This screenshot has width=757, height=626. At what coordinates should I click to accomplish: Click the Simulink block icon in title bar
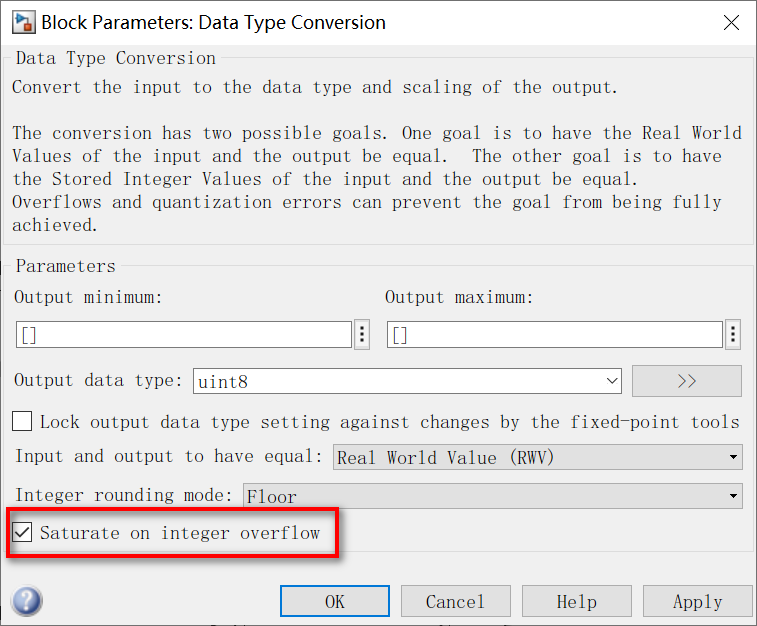[x=24, y=23]
